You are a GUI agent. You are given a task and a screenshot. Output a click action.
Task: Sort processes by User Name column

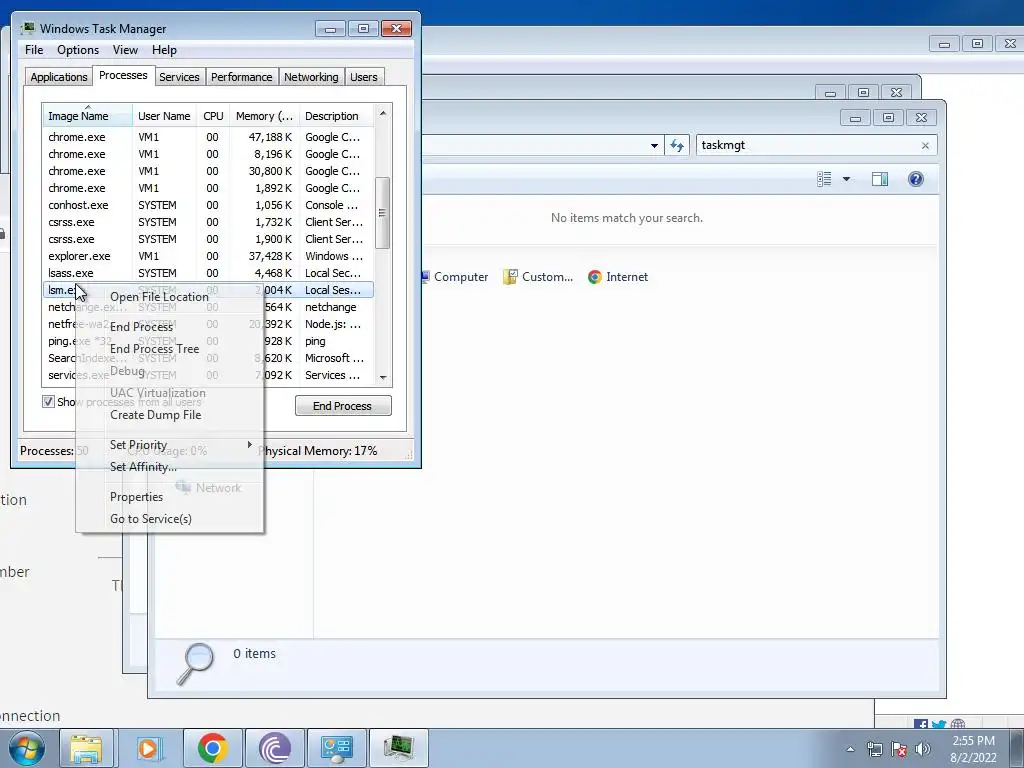[x=164, y=116]
